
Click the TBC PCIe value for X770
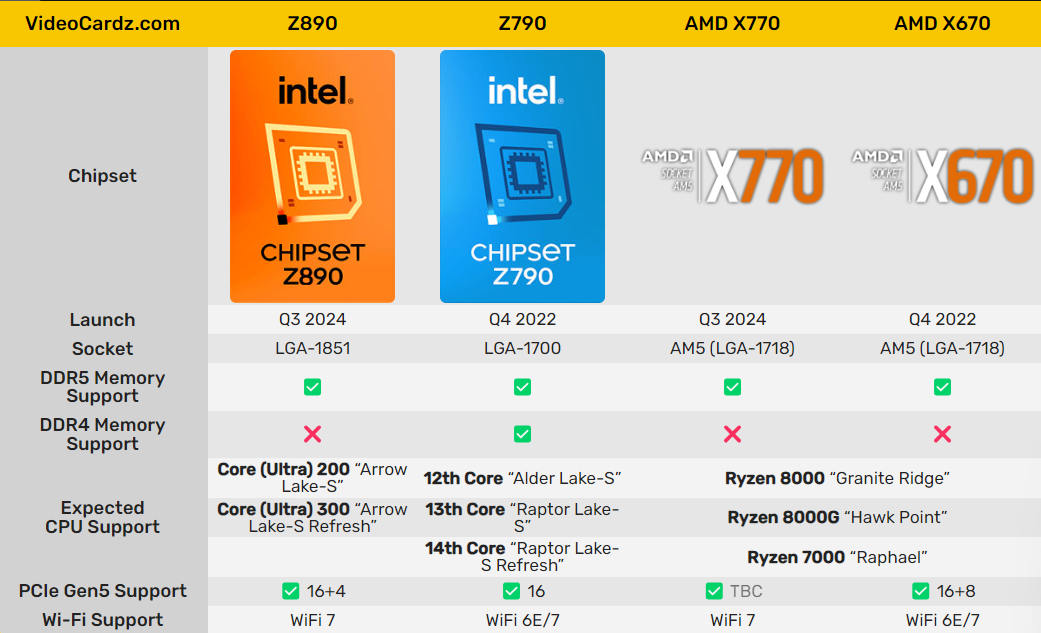[746, 591]
